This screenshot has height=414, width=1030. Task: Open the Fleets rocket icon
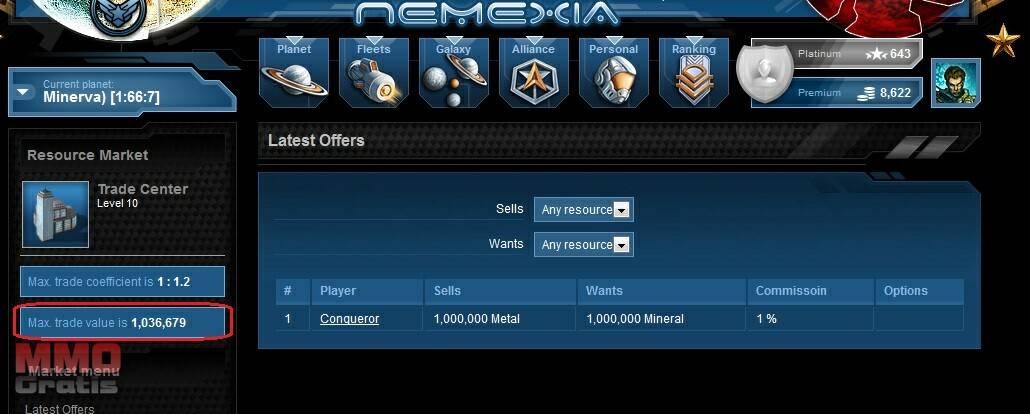pos(374,72)
